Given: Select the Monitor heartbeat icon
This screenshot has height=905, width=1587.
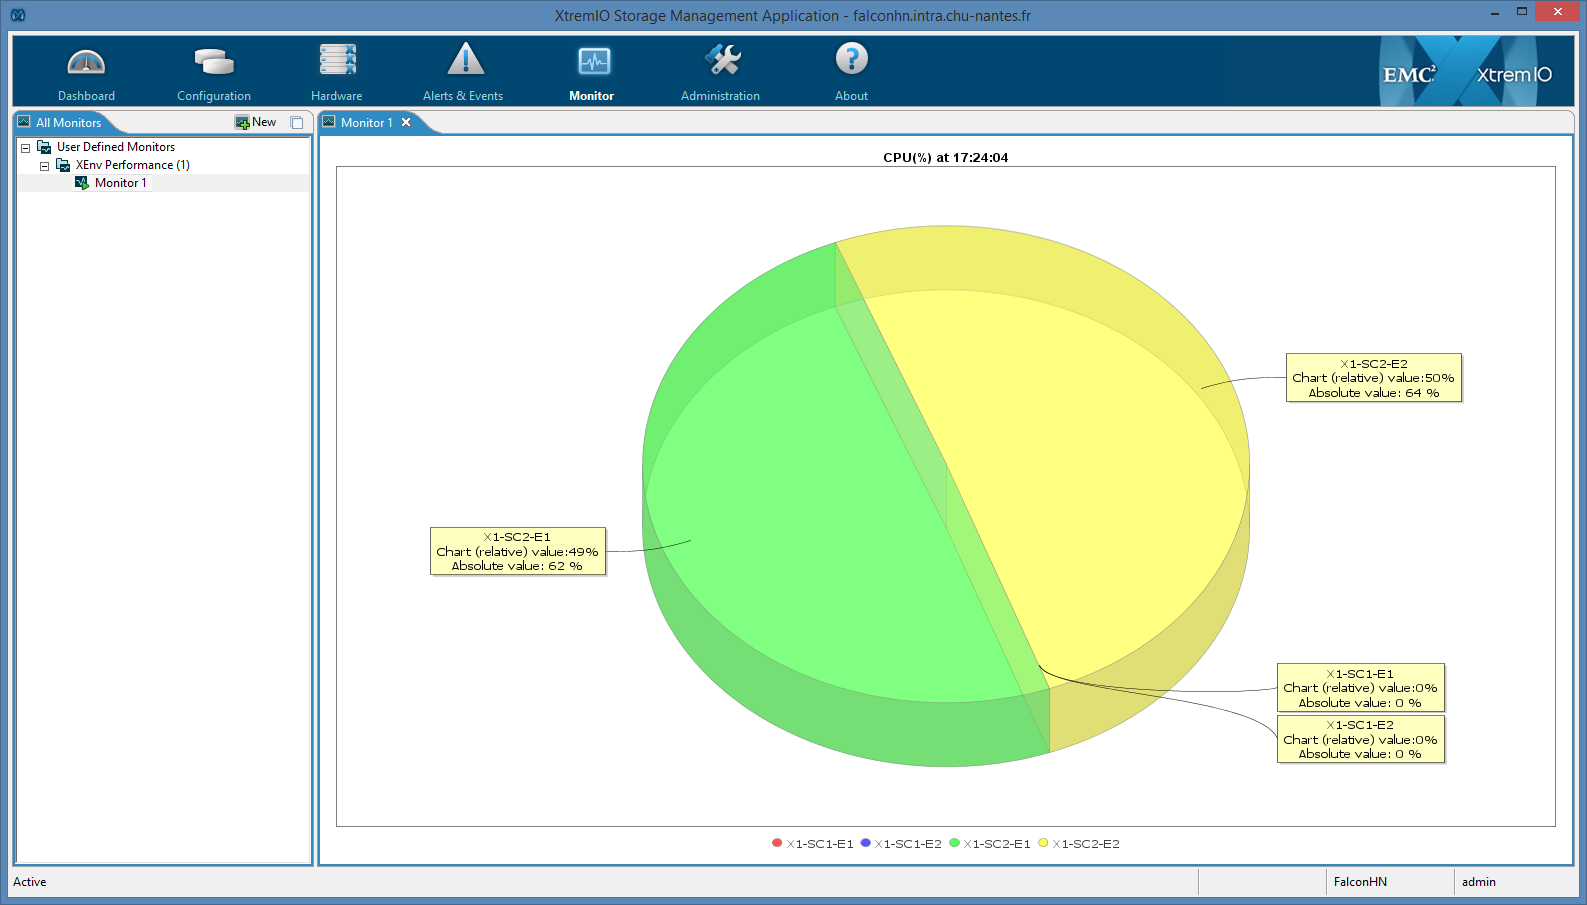Looking at the screenshot, I should coord(593,62).
